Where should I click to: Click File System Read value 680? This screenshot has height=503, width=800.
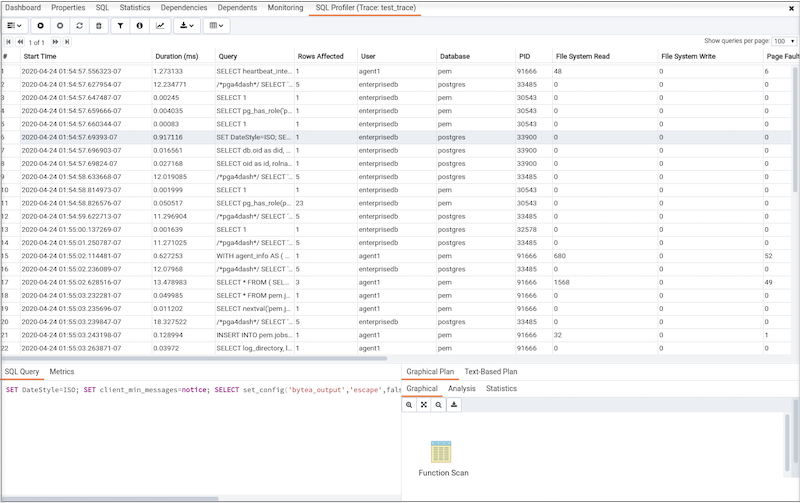pyautogui.click(x=559, y=256)
